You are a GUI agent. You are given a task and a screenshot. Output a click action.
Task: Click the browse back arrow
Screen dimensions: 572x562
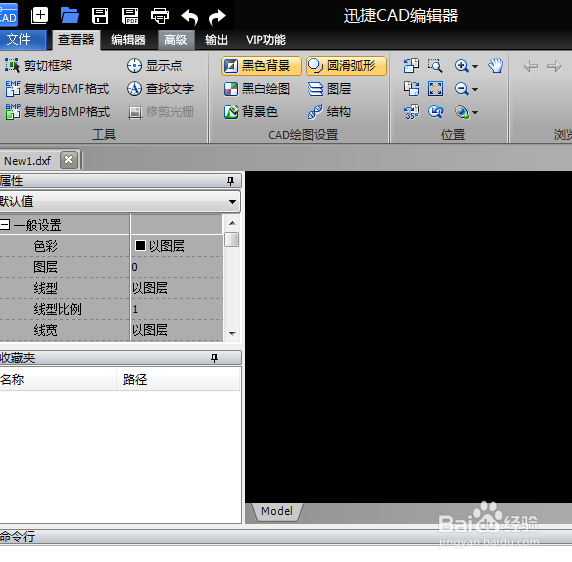tap(530, 66)
